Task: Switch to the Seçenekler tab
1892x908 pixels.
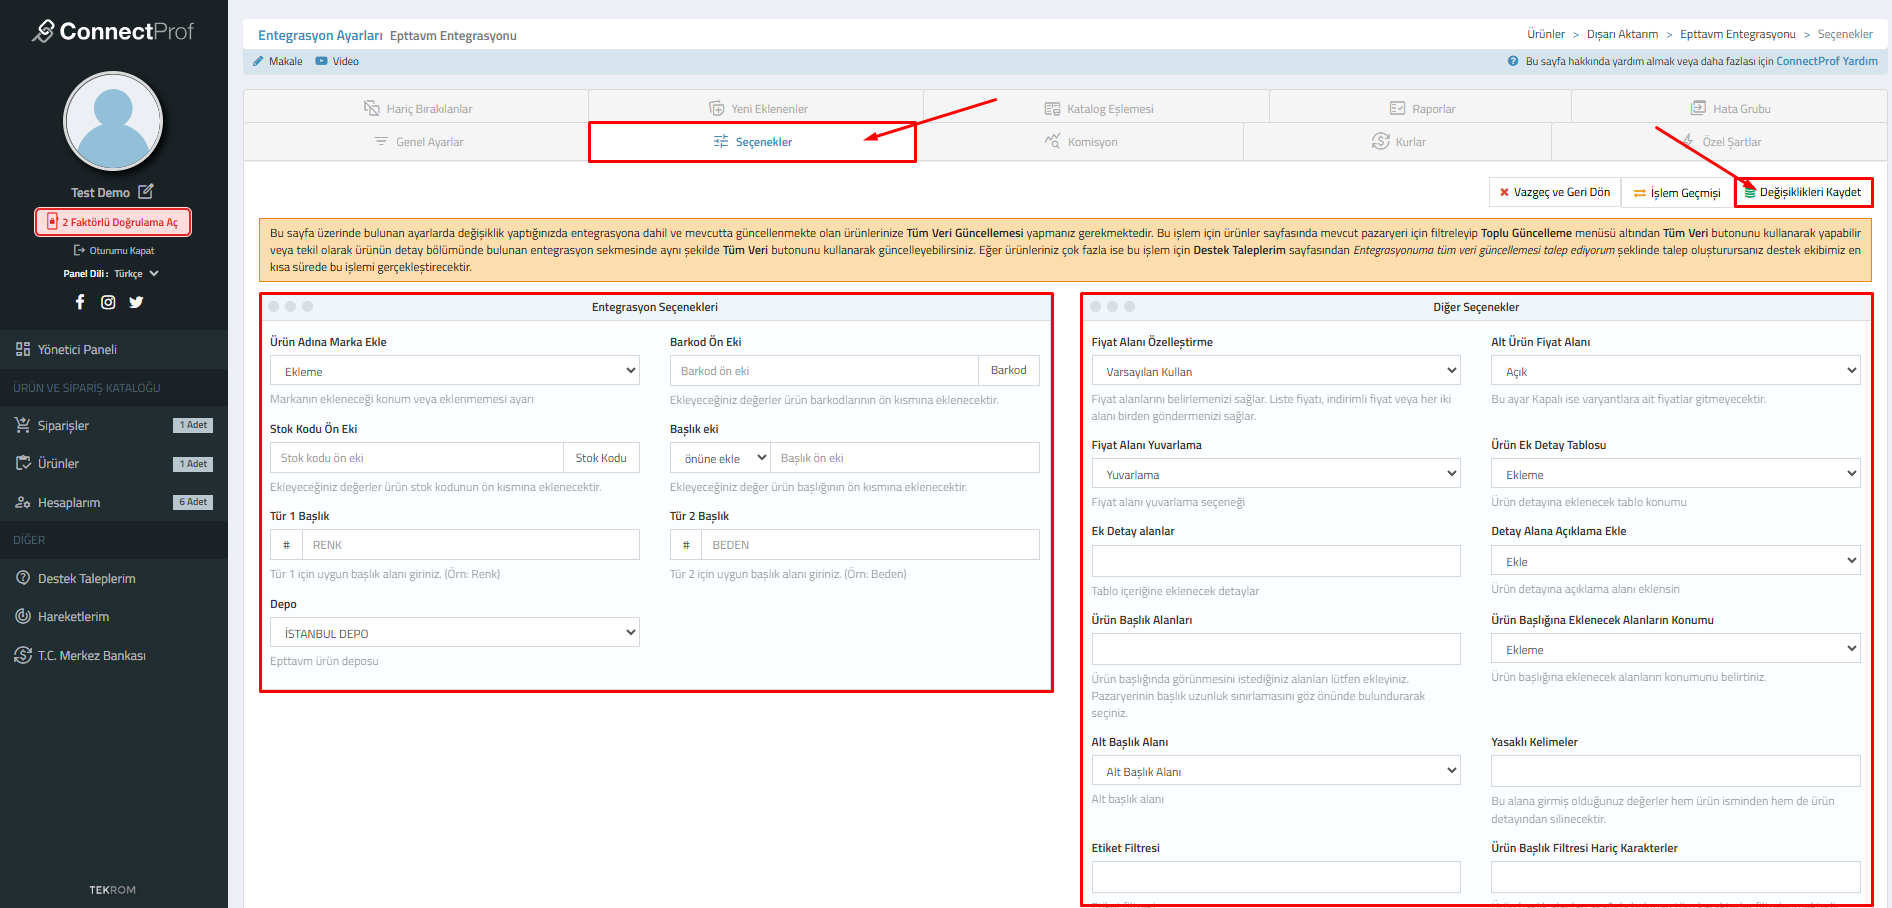Action: (x=752, y=142)
